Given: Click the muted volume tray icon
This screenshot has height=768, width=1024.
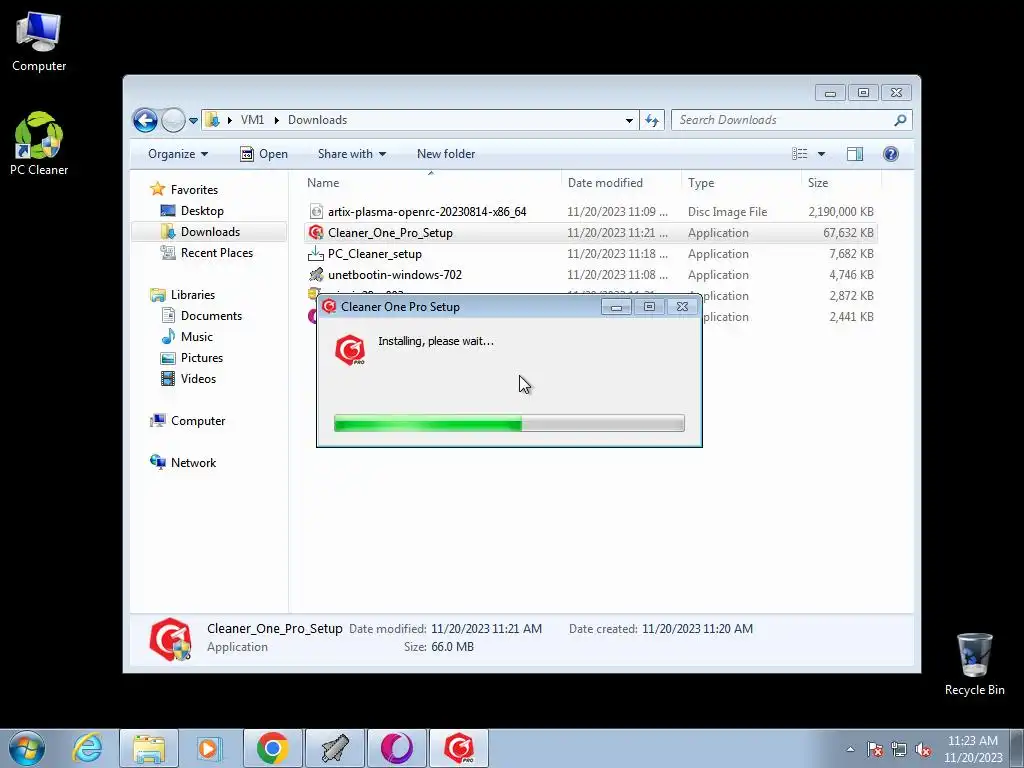Looking at the screenshot, I should pos(923,749).
